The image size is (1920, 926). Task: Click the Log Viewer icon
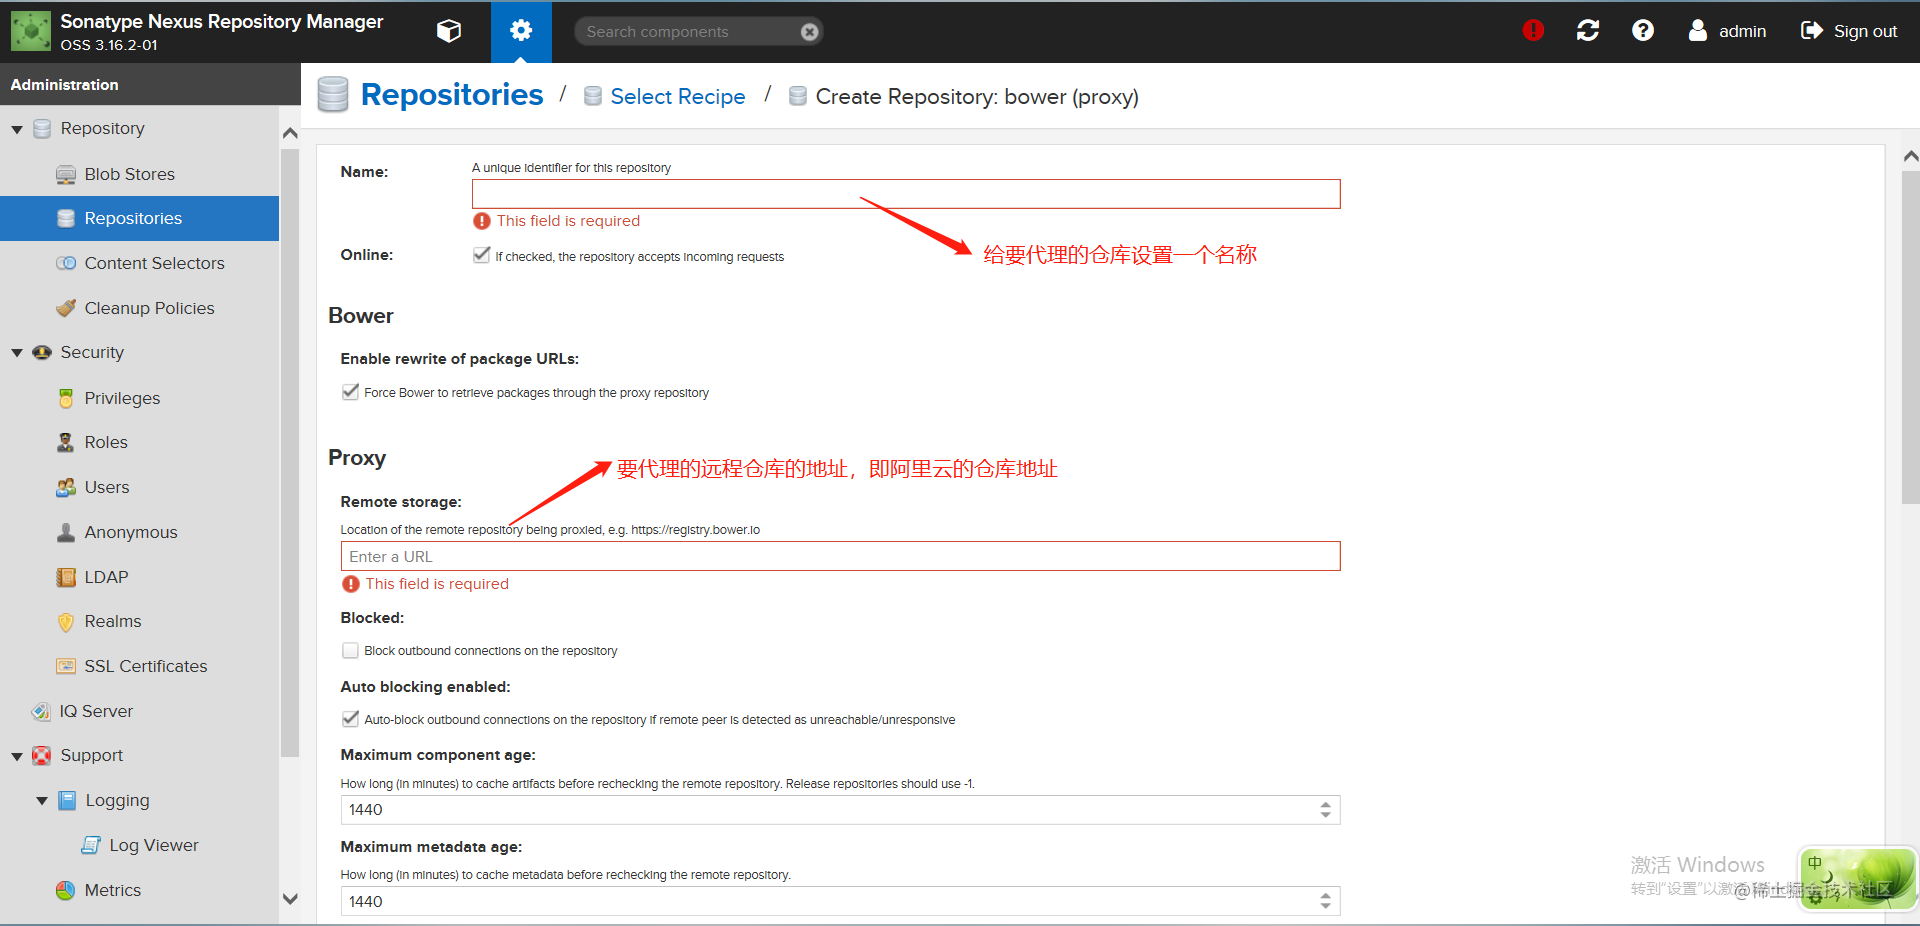pos(91,845)
